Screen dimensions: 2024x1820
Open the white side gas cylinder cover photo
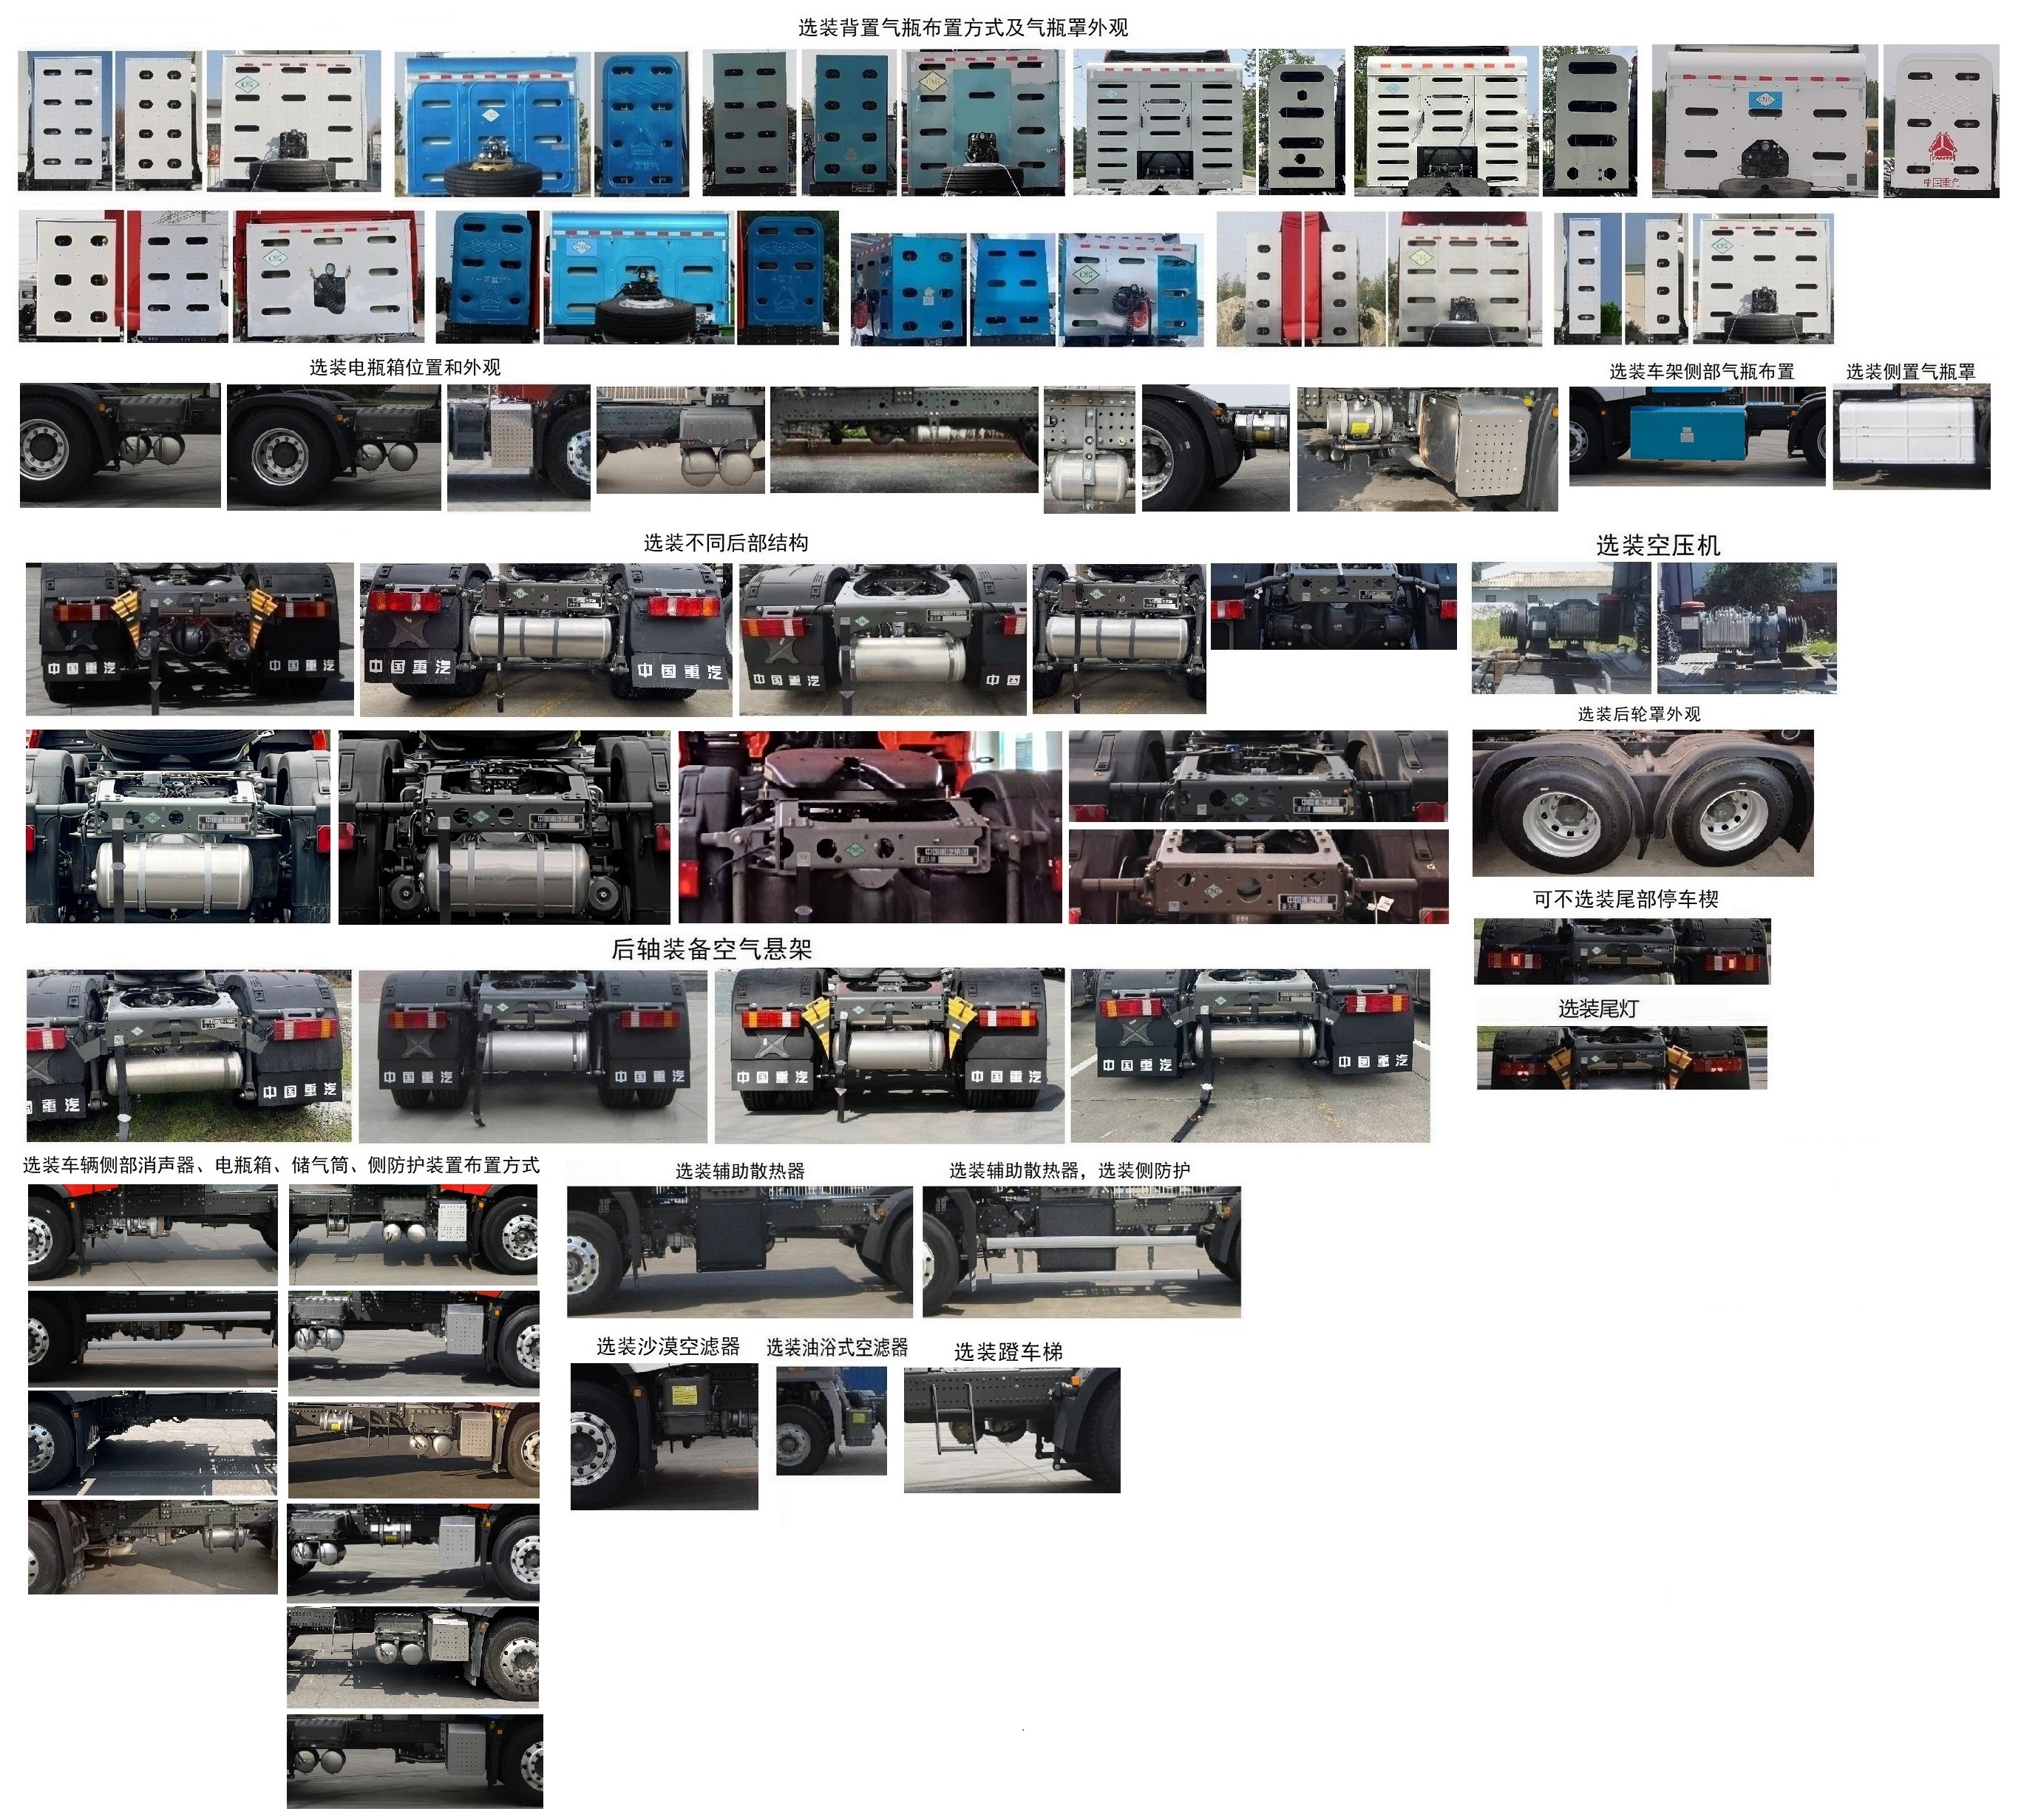[x=1911, y=437]
